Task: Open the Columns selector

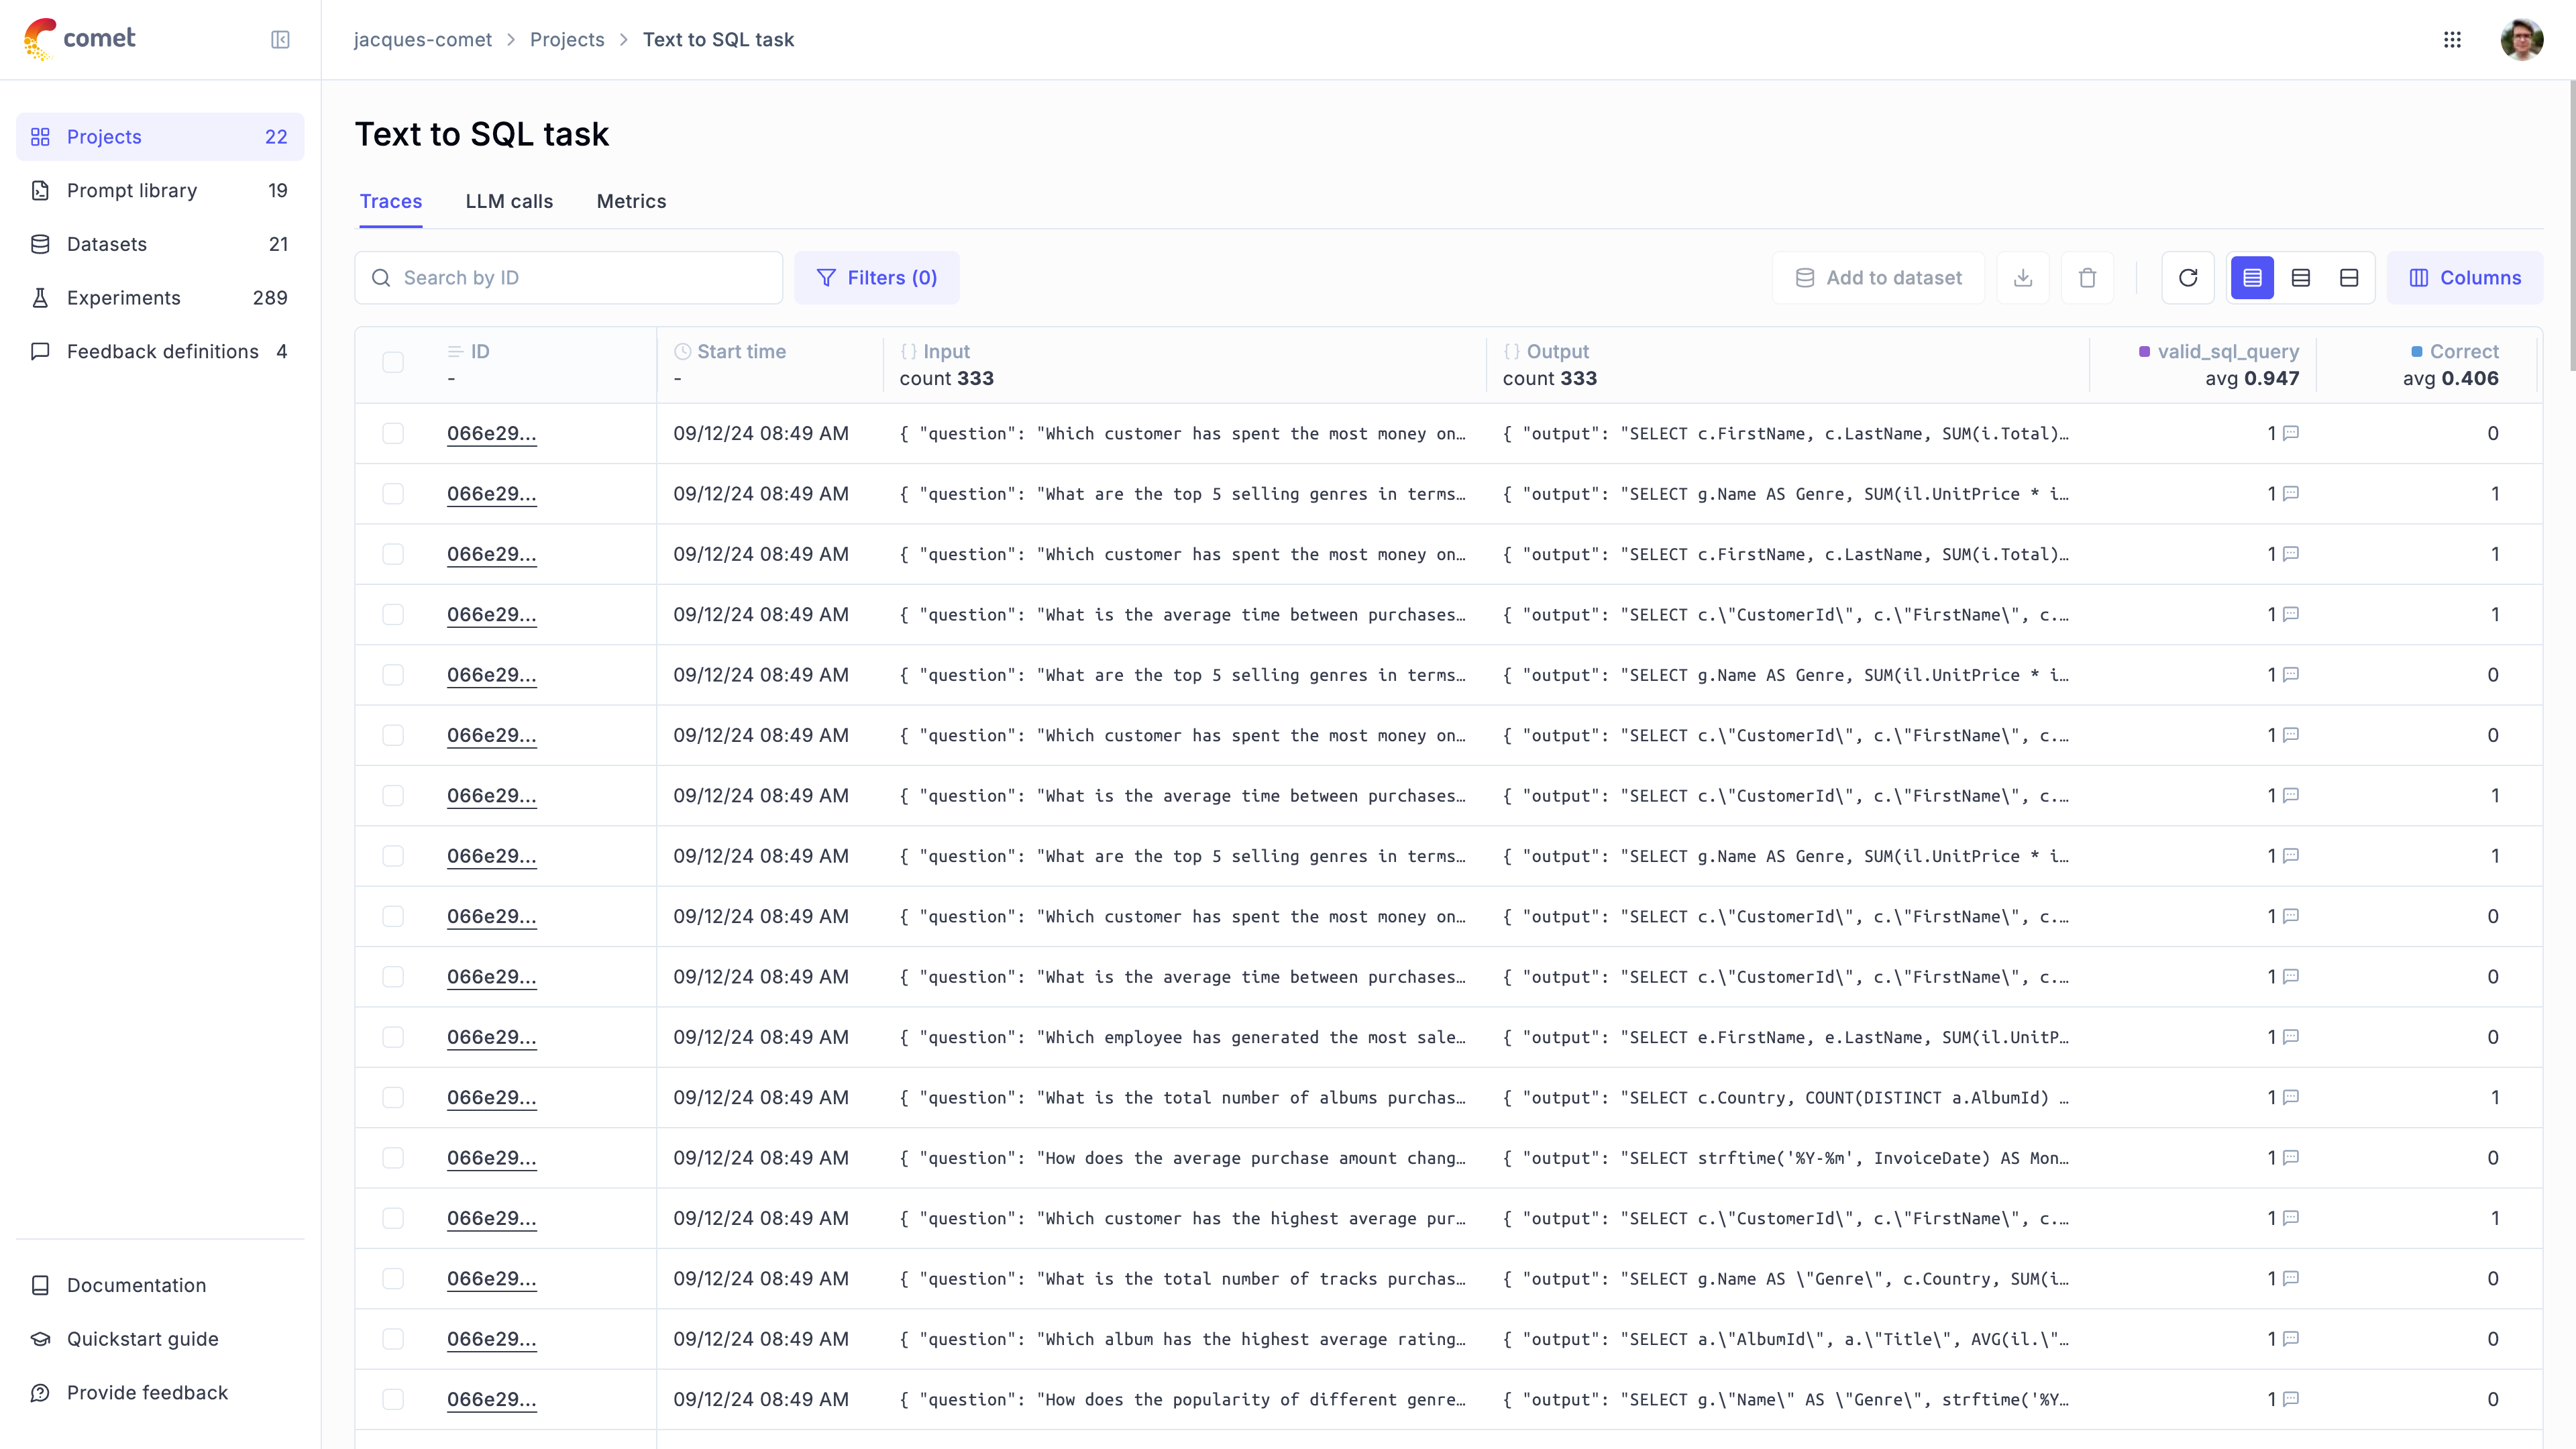Action: [x=2464, y=278]
